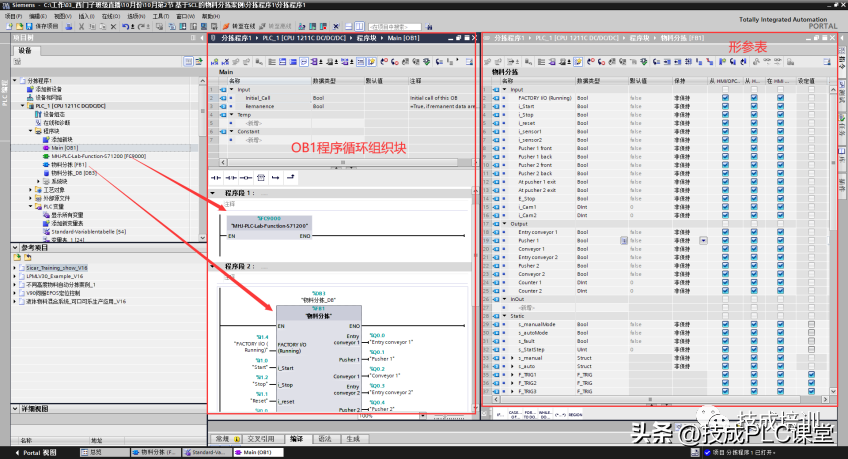Click 添加新设备 in project tree
The width and height of the screenshot is (848, 459).
pyautogui.click(x=49, y=89)
